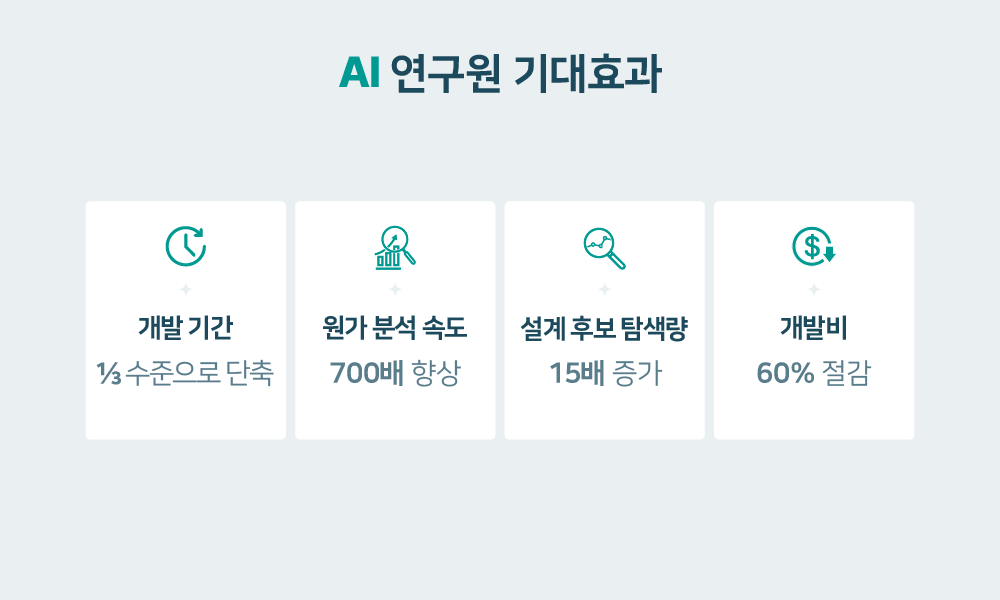Click empty area of 개발비 card bottom
The image size is (1000, 600).
pos(814,414)
